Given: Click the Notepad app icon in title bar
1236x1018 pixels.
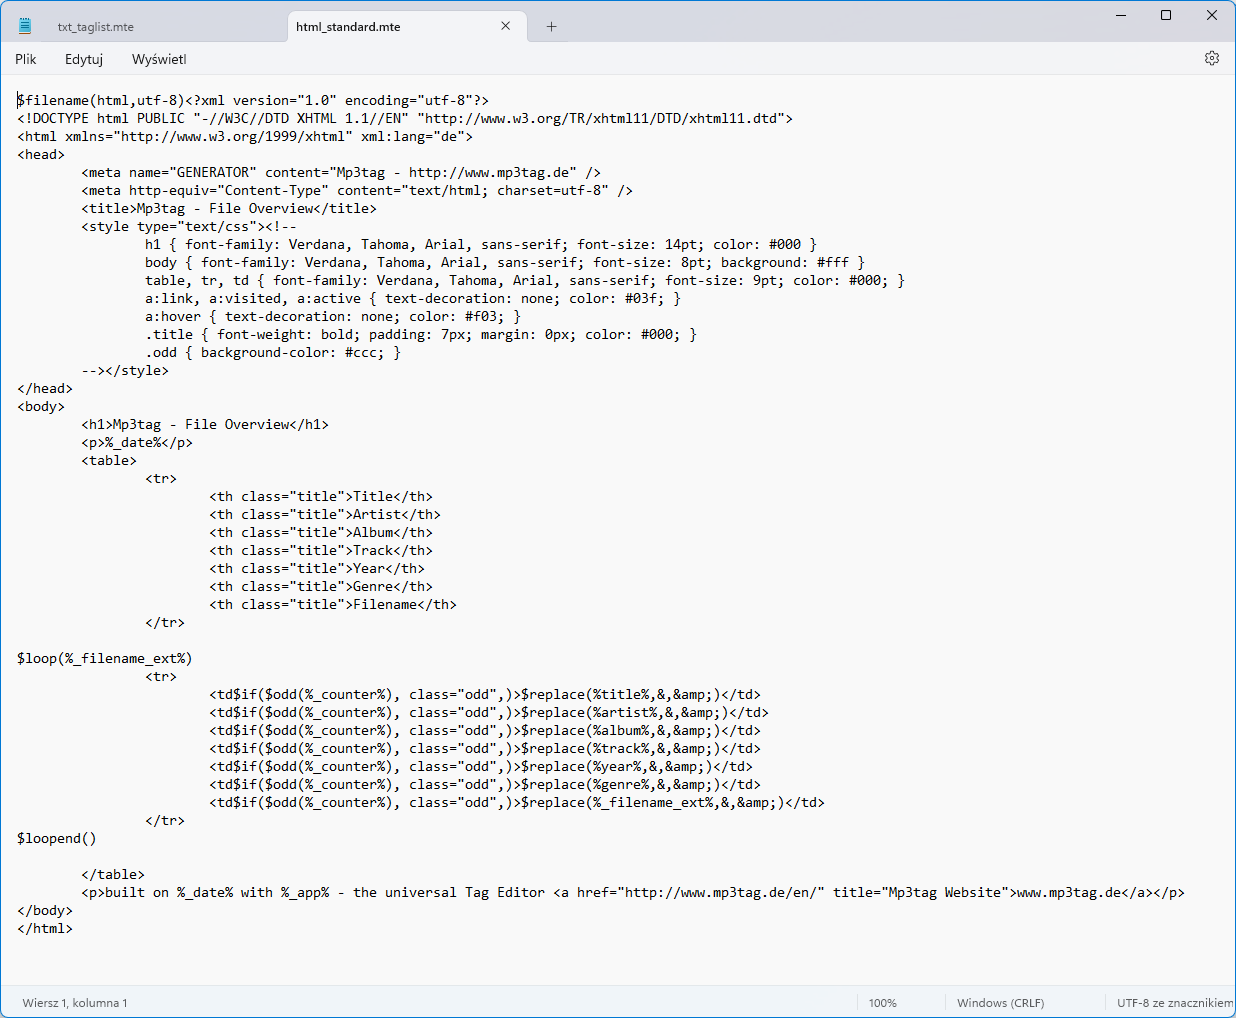Looking at the screenshot, I should tap(25, 26).
